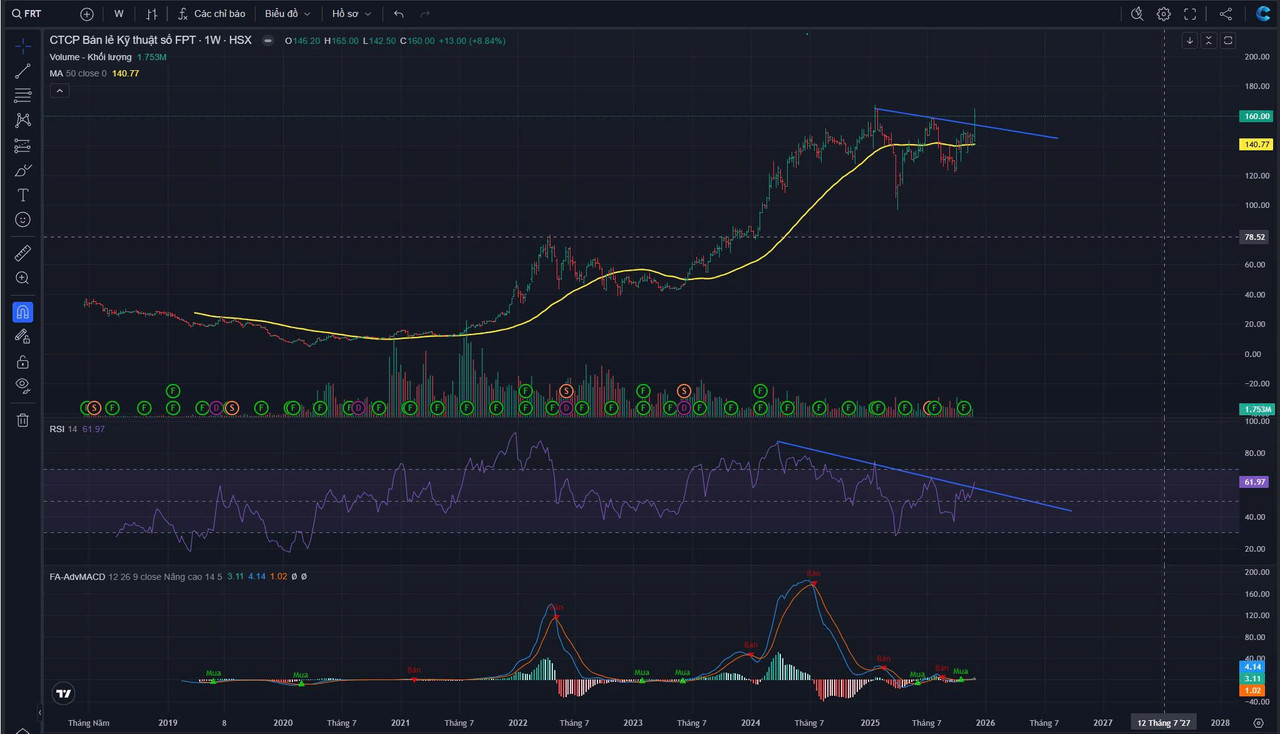Open the emoji icons tool
Viewport: 1280px width, 734px height.
click(x=22, y=219)
